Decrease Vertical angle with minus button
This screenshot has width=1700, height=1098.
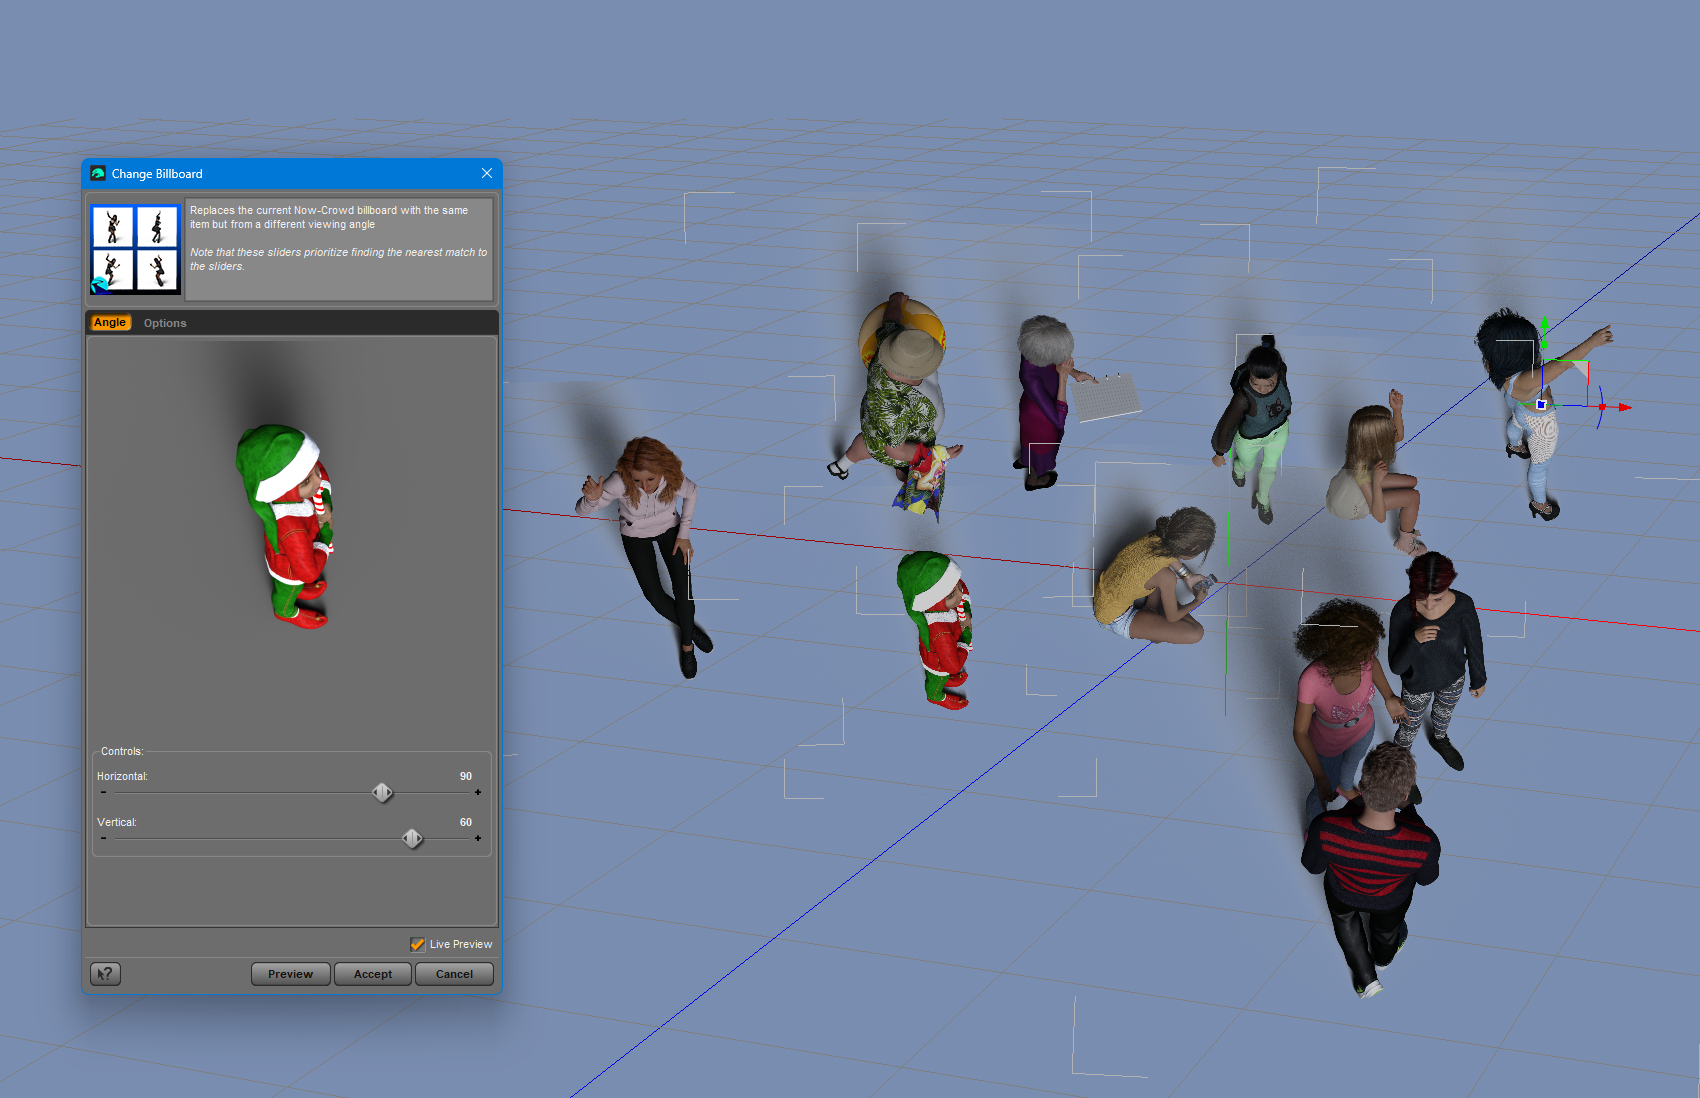pyautogui.click(x=103, y=838)
